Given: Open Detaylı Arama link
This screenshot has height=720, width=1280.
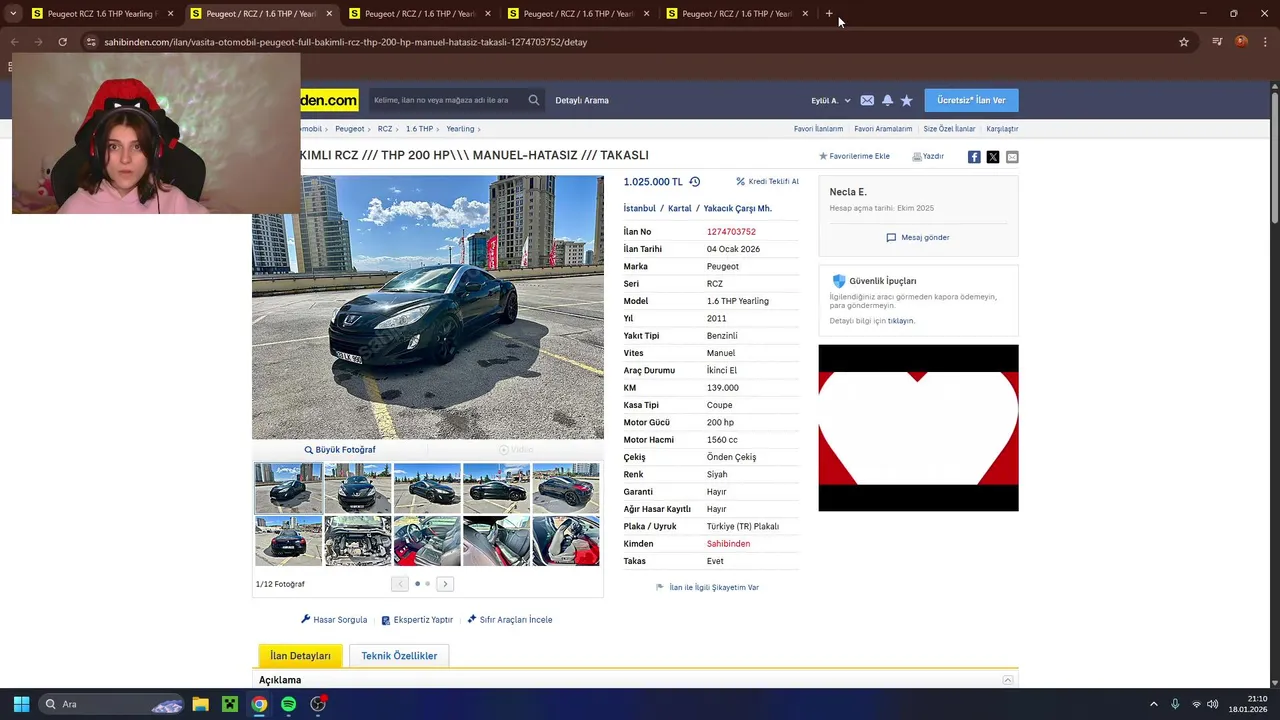Looking at the screenshot, I should coord(582,100).
